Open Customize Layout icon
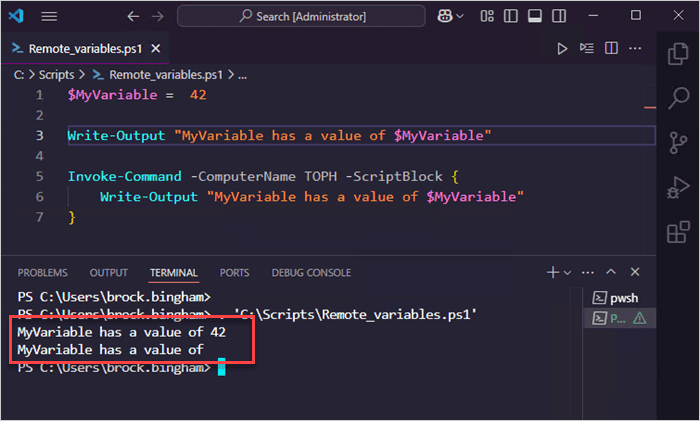This screenshot has height=421, width=700. (487, 17)
